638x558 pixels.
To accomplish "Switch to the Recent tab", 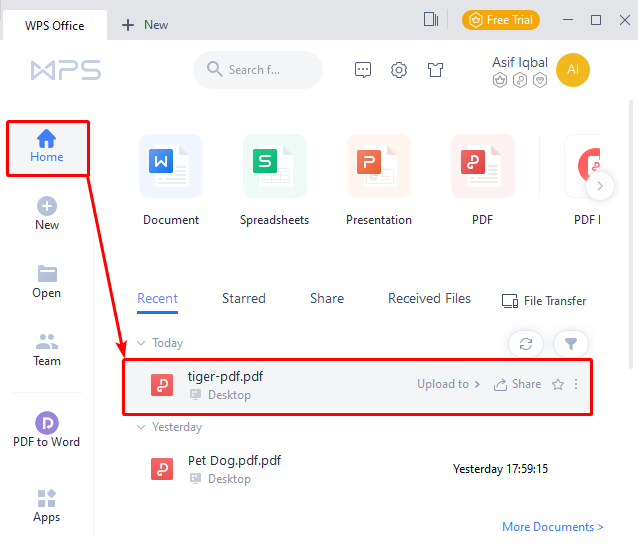I will (157, 299).
